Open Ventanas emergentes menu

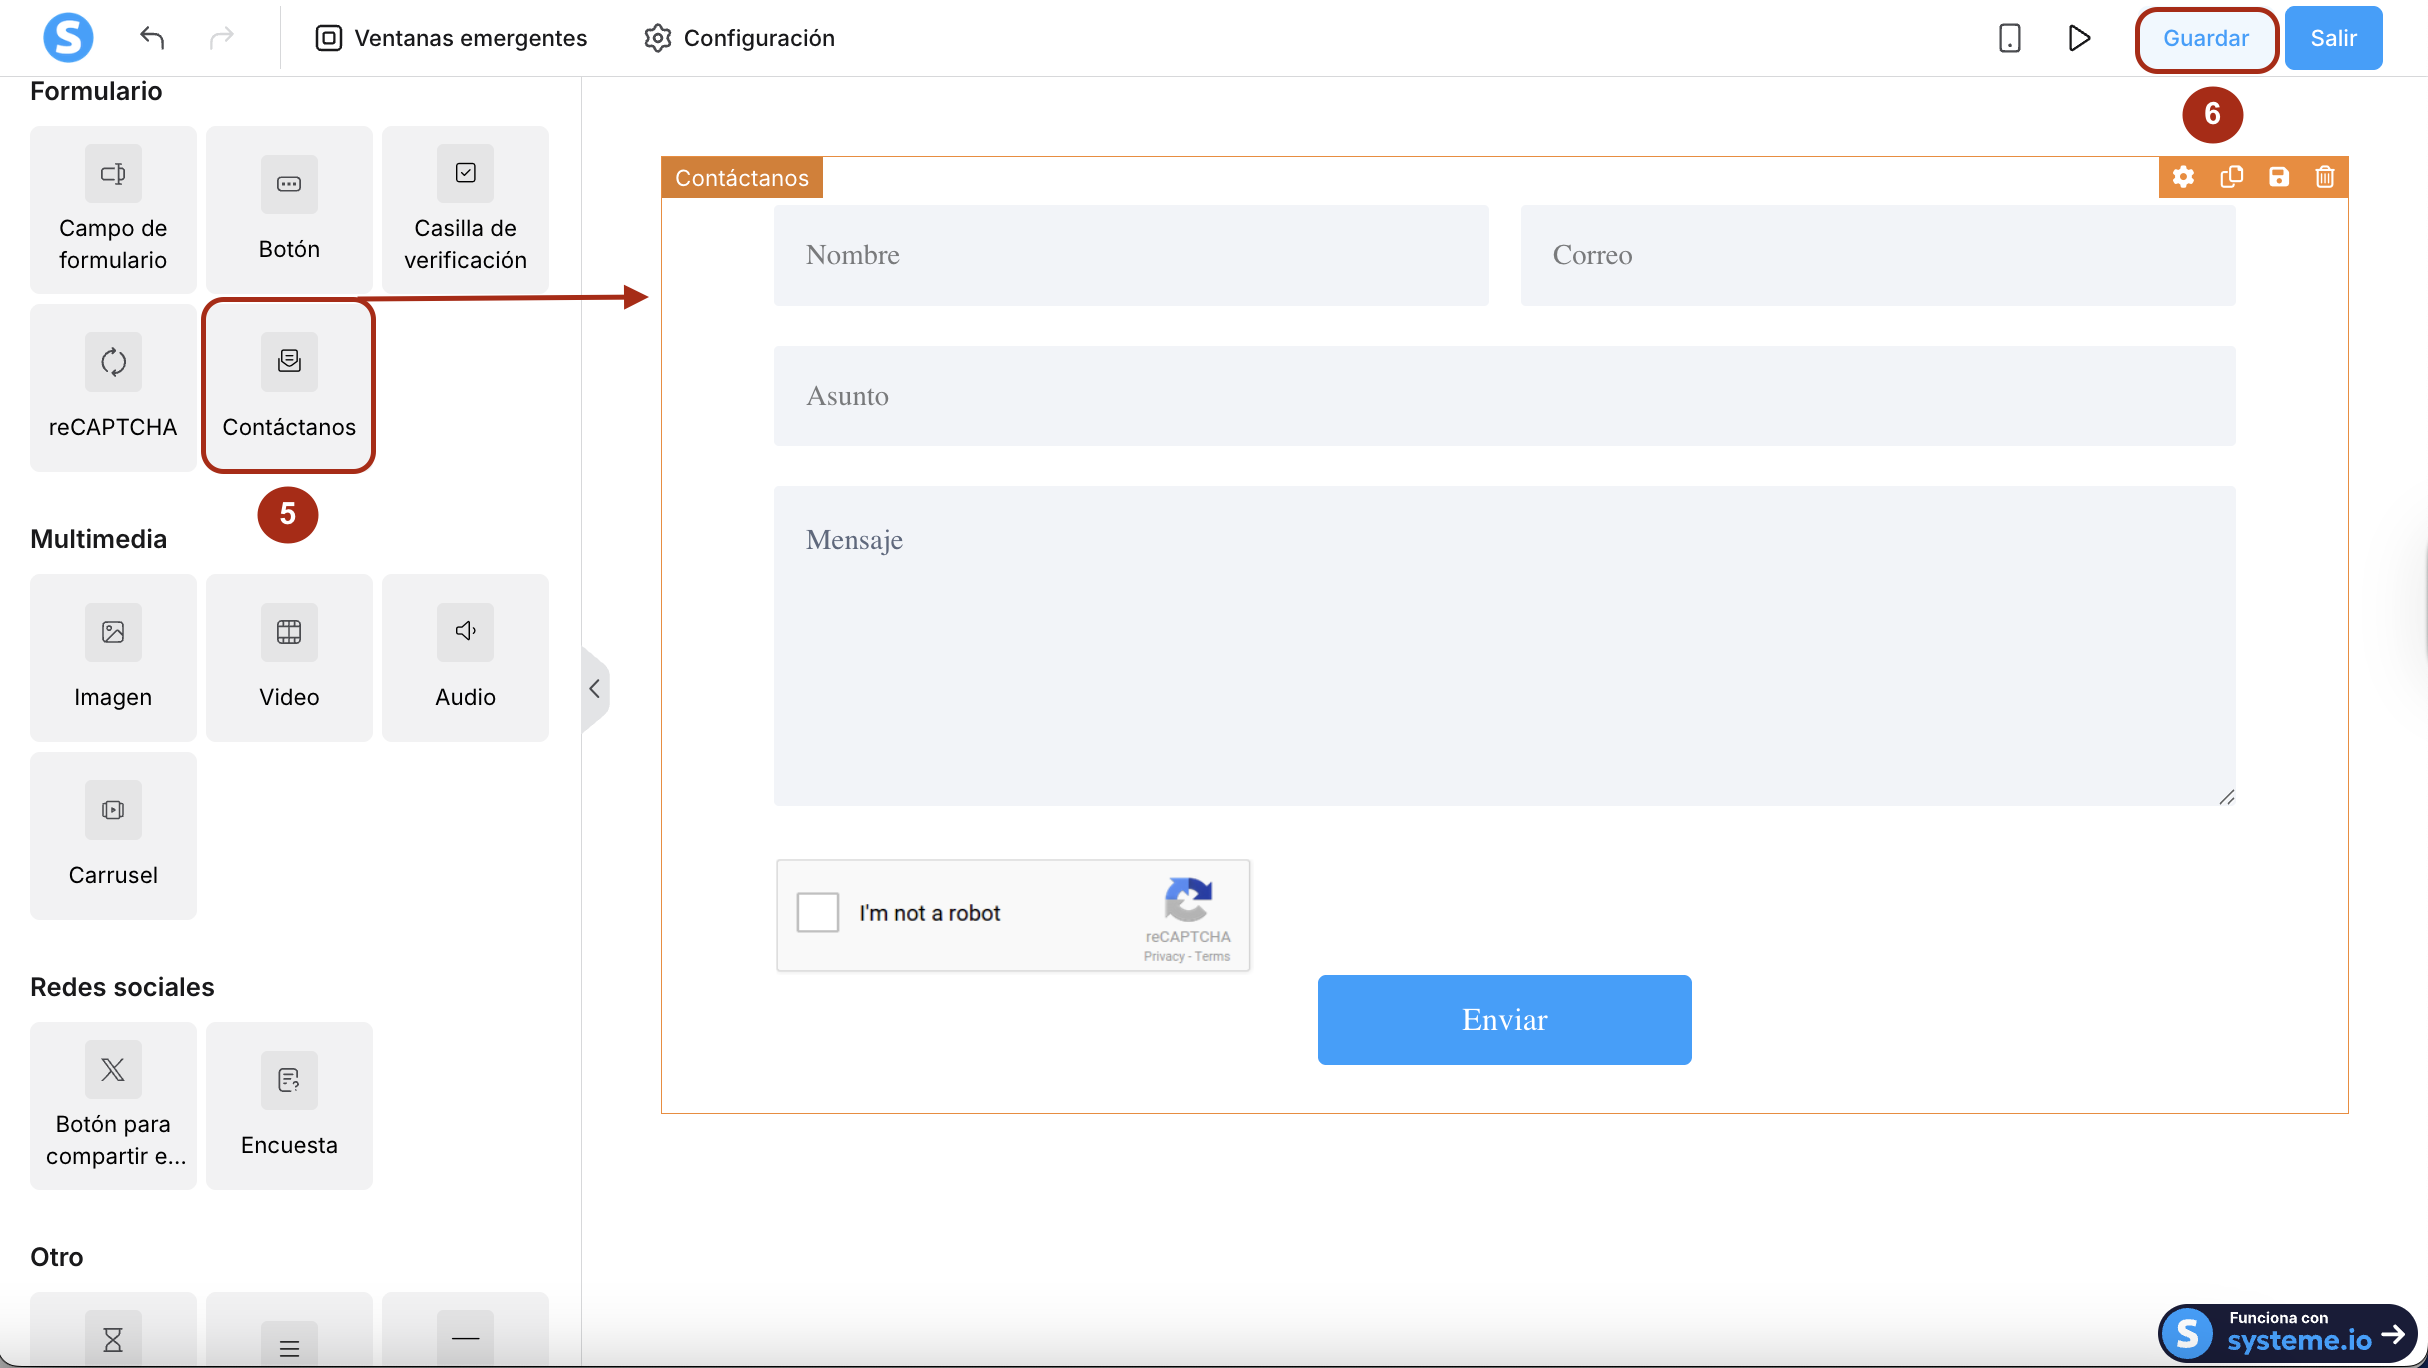451,38
